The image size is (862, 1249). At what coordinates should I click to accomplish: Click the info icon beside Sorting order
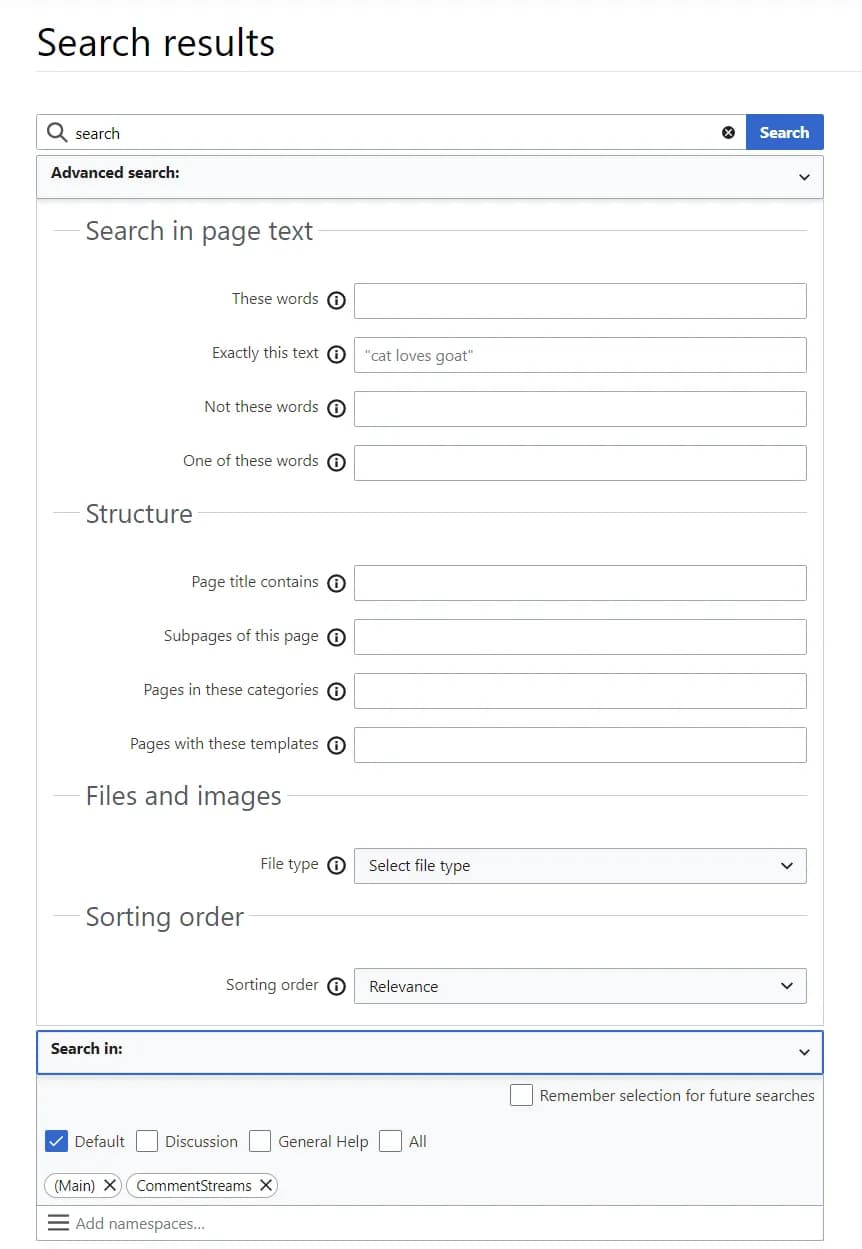(x=336, y=986)
